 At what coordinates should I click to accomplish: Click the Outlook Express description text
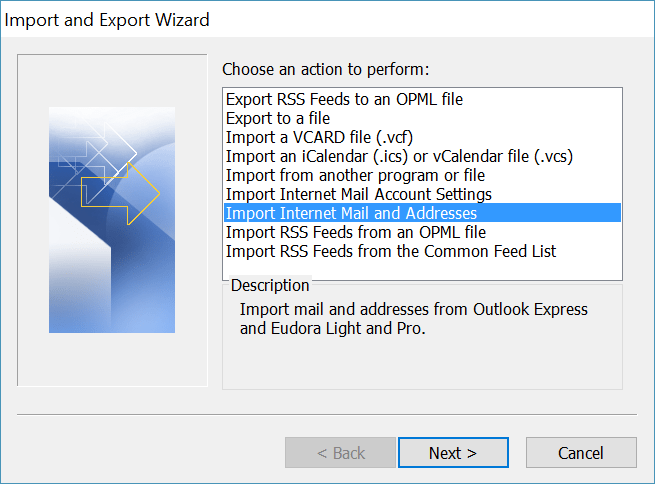pyautogui.click(x=414, y=318)
